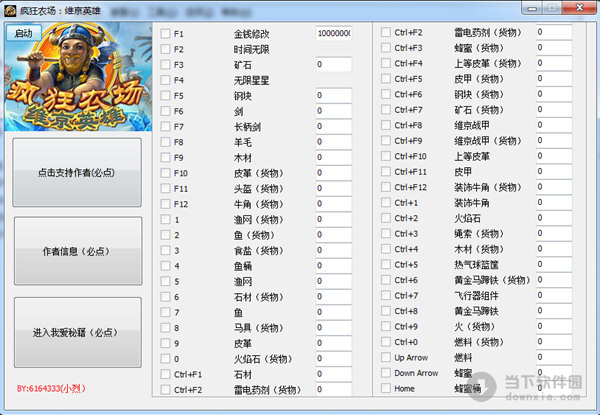Minimize the trainer window
600x415 pixels.
click(x=532, y=8)
